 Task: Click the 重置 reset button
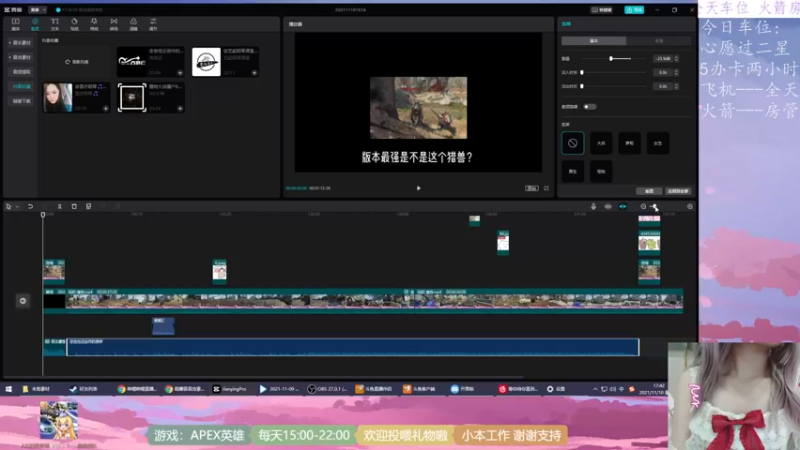tap(649, 191)
